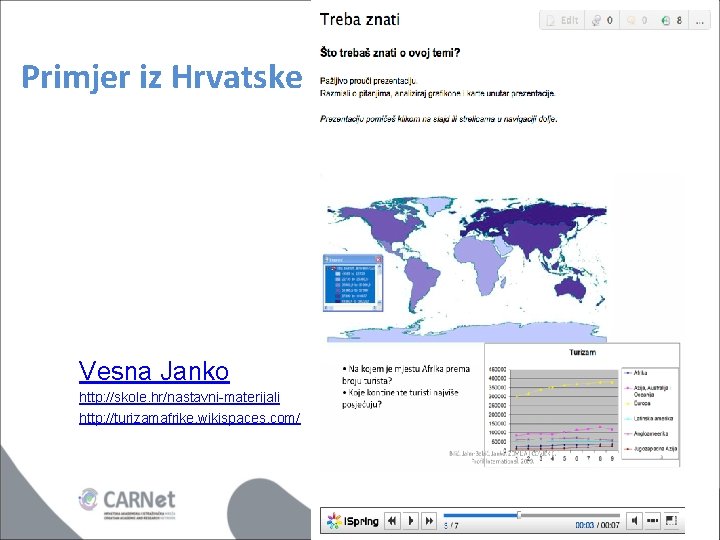Go to previous slide in iSpring player

click(x=392, y=521)
